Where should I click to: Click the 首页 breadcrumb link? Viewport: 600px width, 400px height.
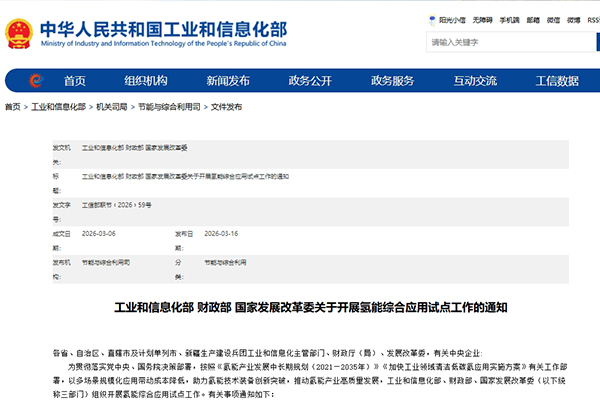coord(13,107)
